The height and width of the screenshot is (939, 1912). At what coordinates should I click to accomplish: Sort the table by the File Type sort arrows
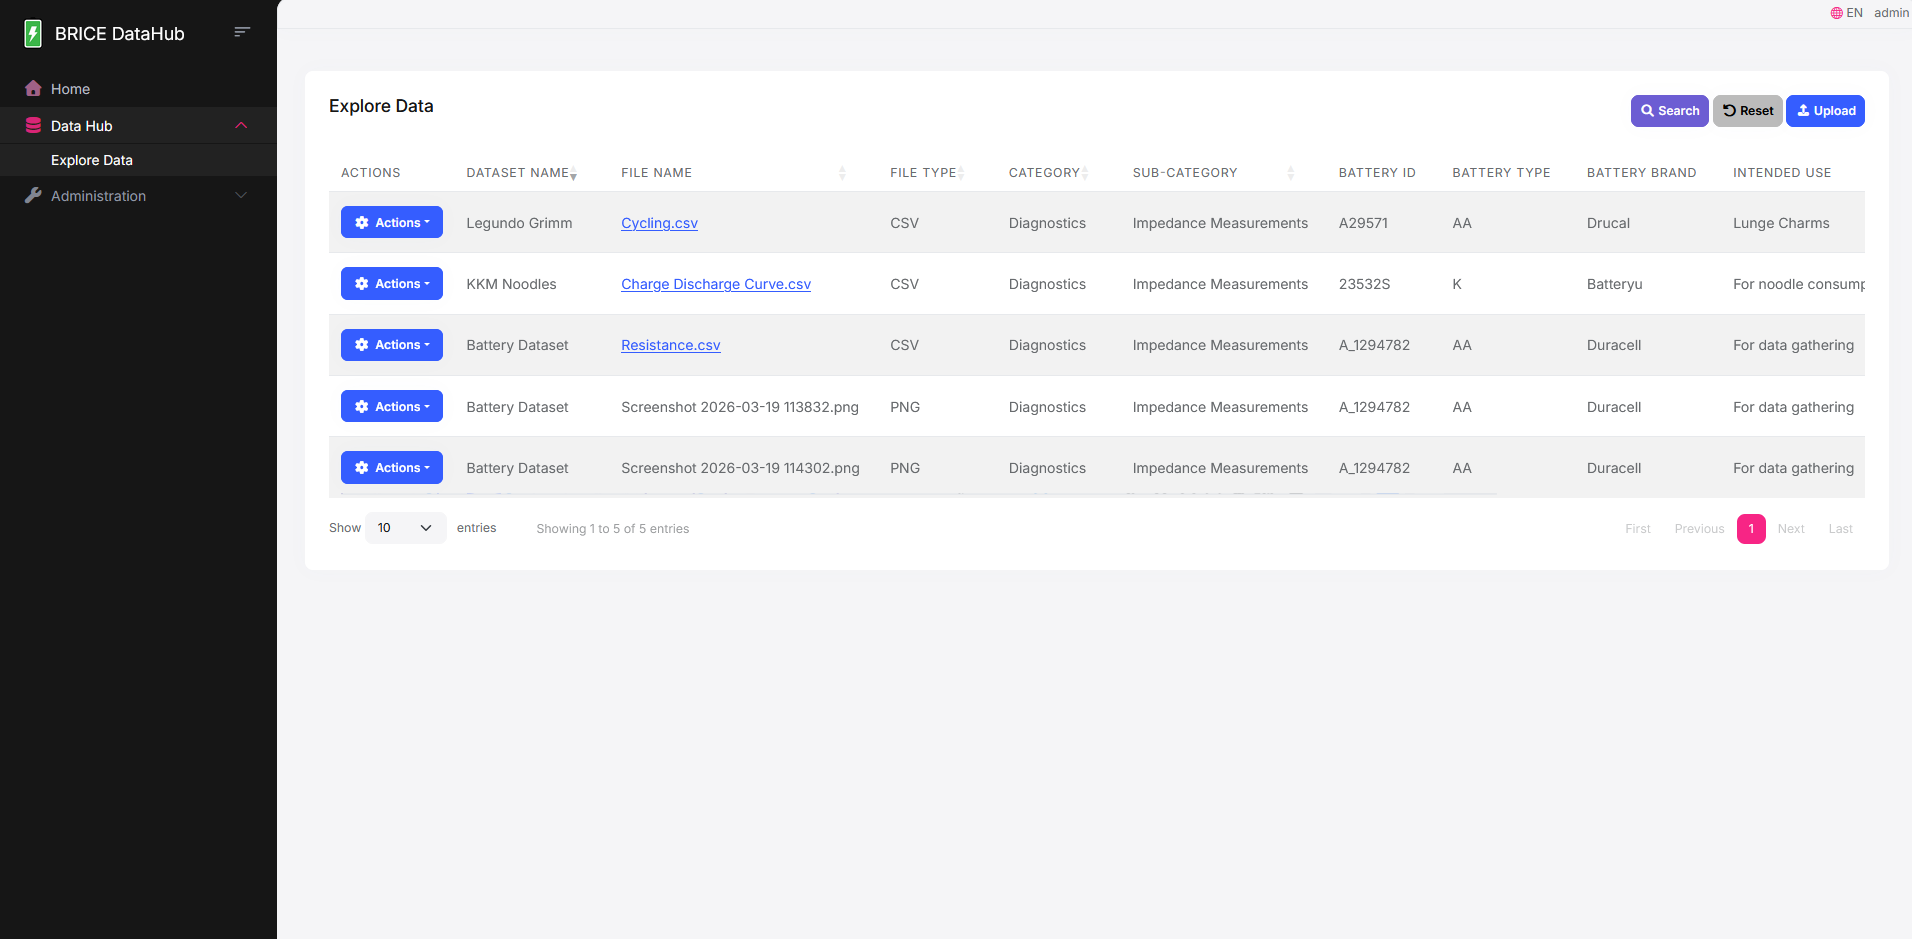point(961,173)
